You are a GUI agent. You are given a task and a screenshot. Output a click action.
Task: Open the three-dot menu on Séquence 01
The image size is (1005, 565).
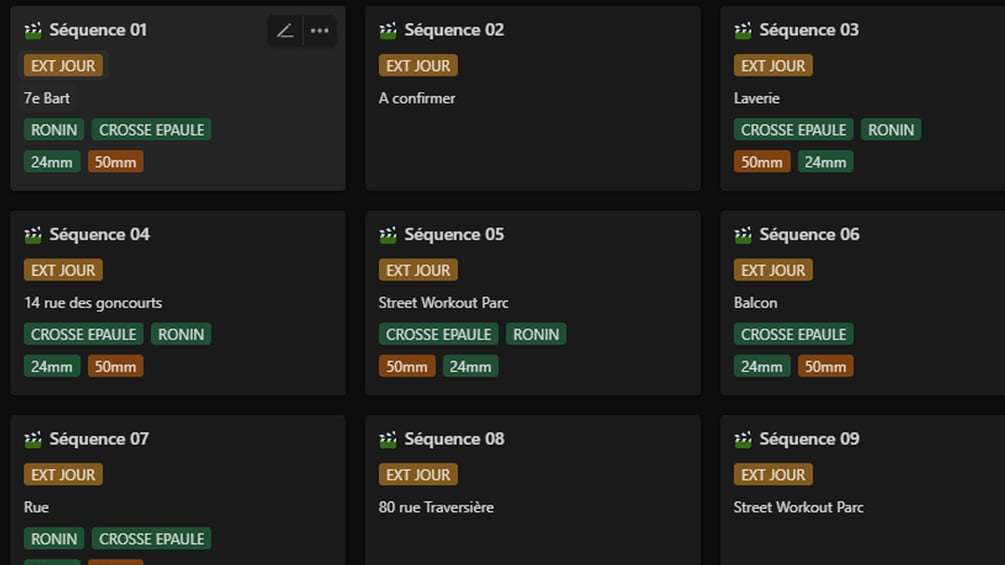319,31
